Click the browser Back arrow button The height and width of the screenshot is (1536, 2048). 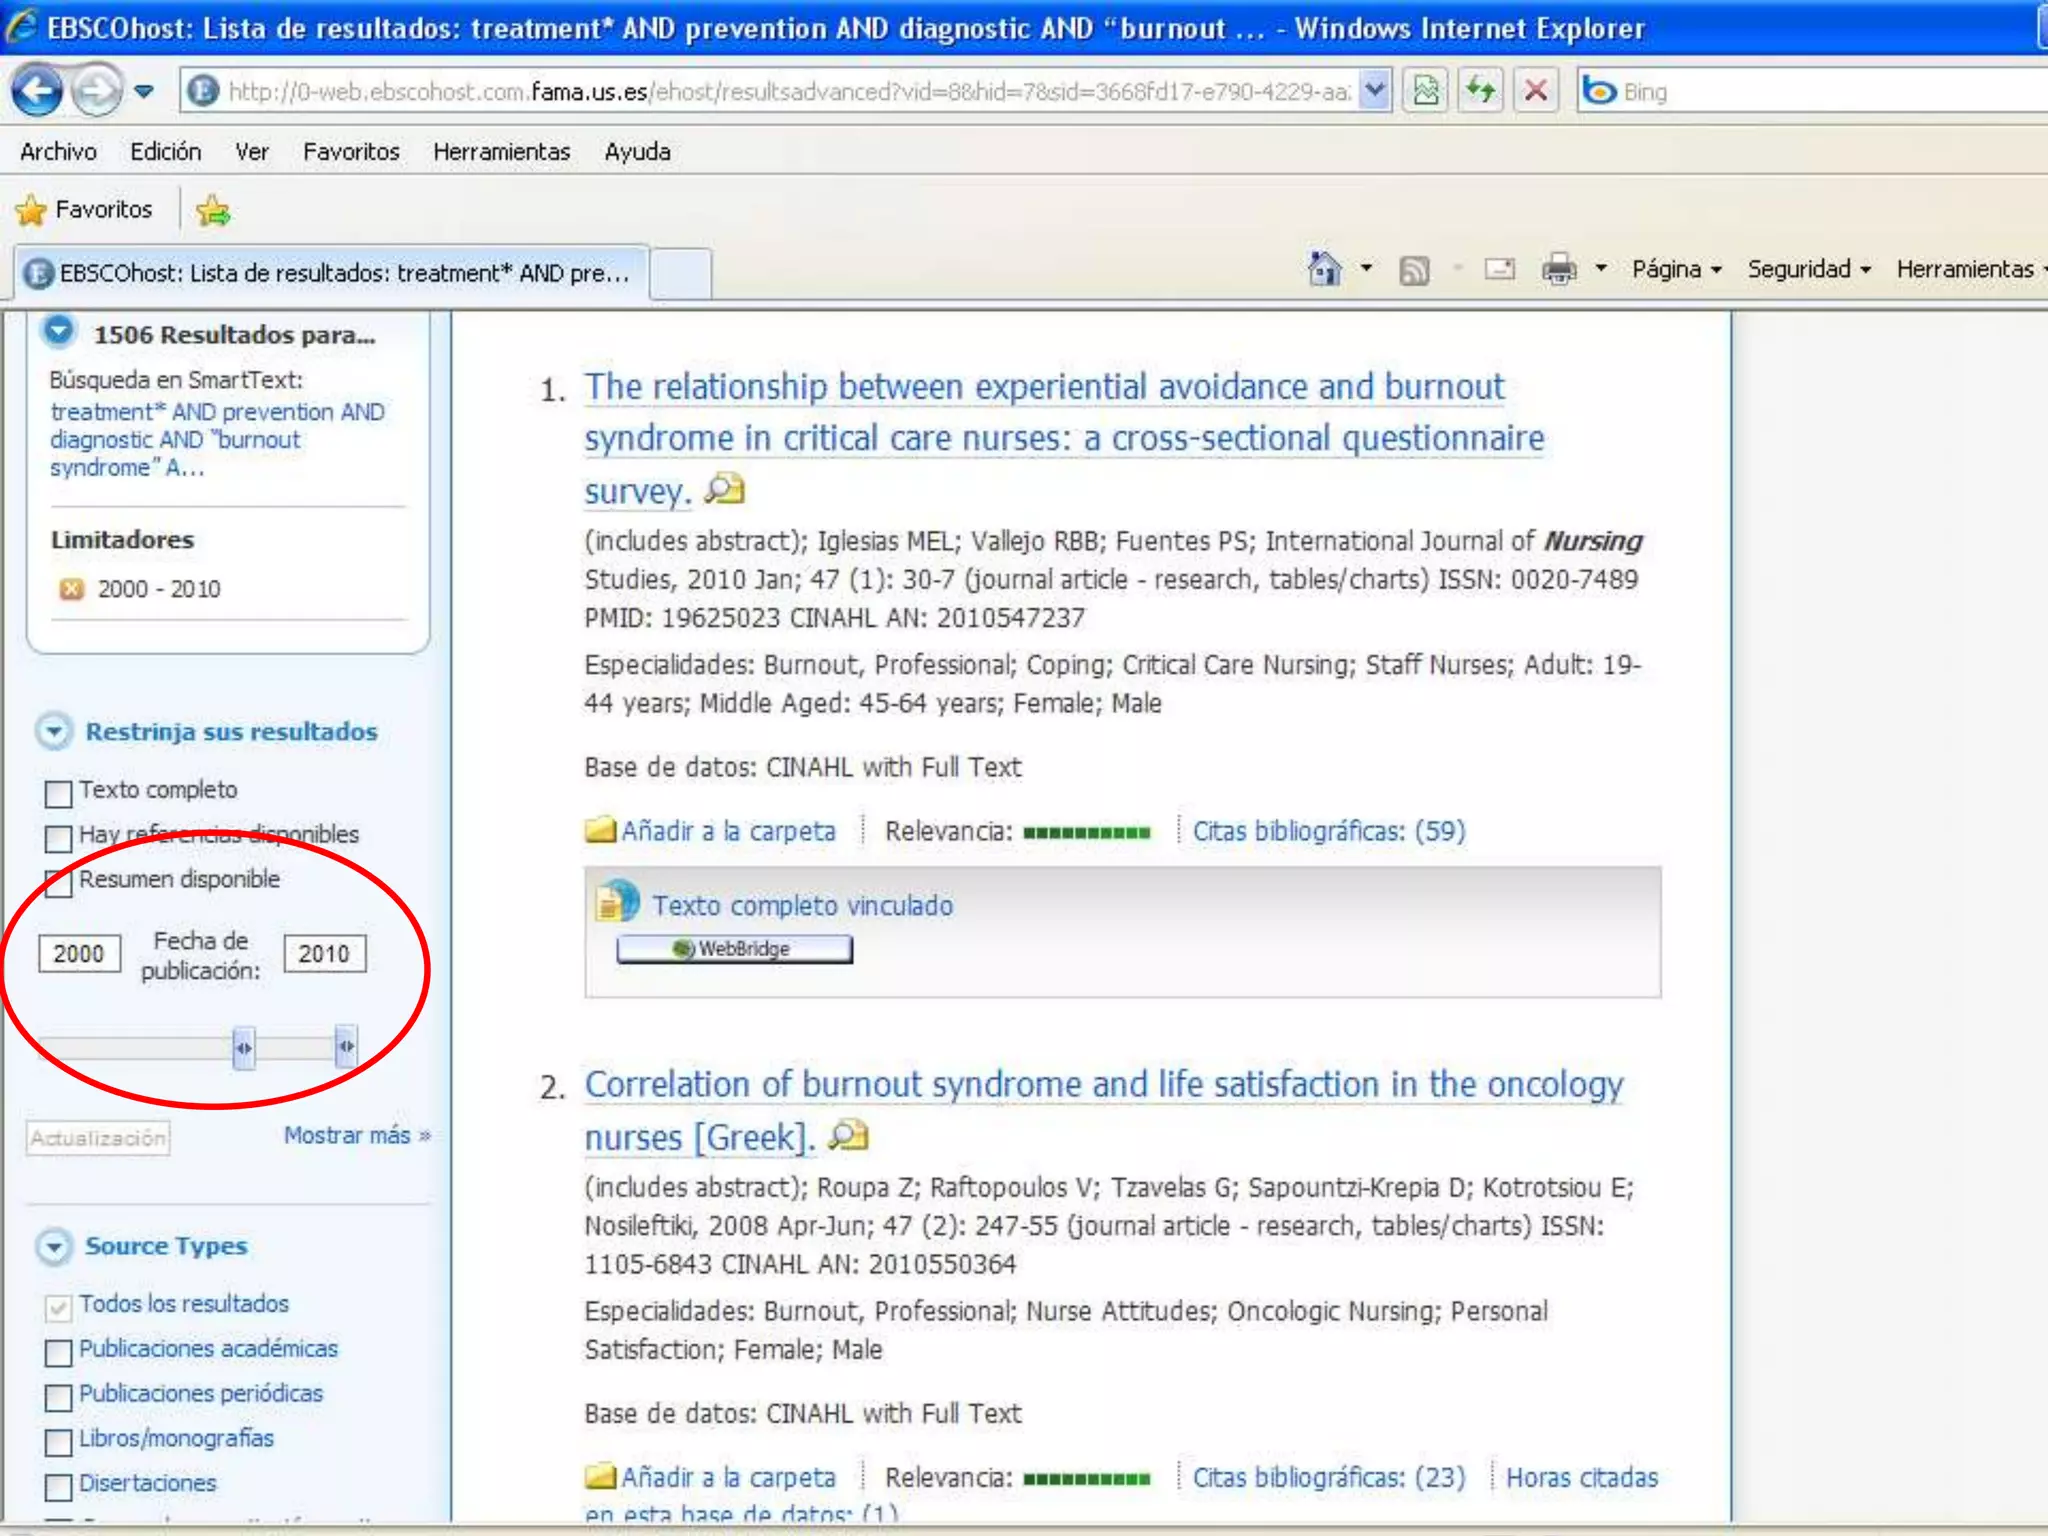point(37,91)
